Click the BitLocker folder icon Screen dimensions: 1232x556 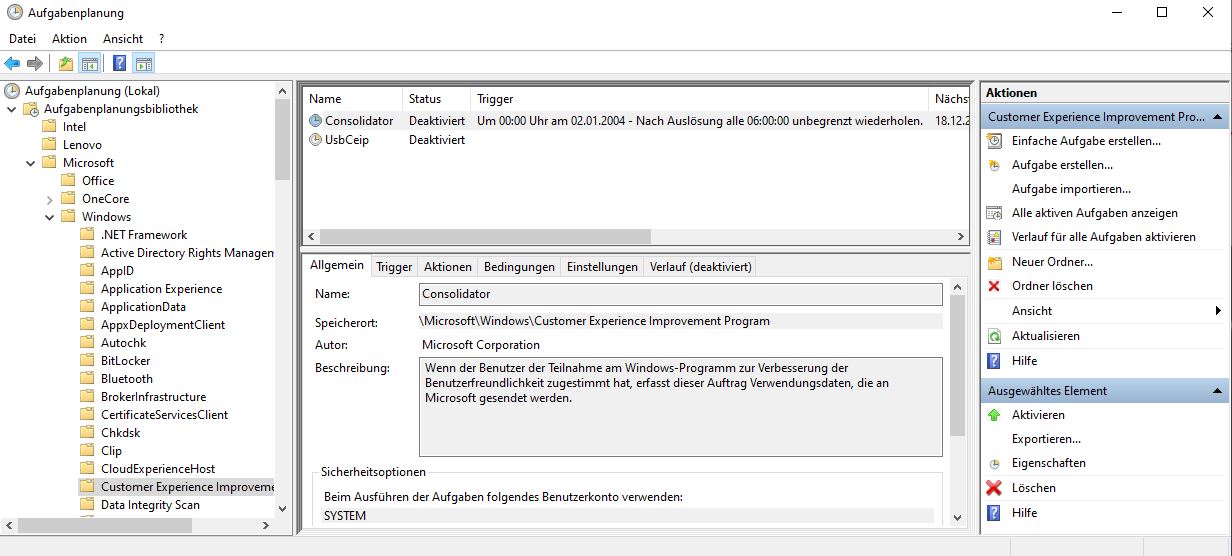(x=88, y=361)
